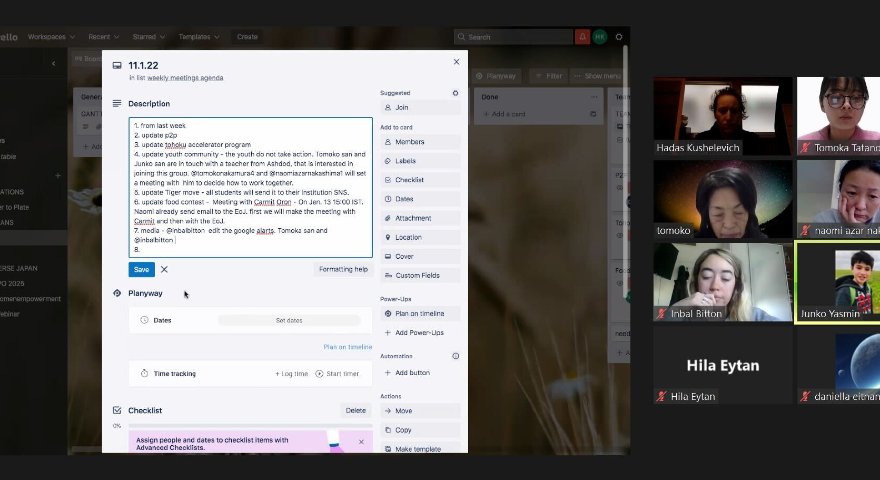Follow the Plan on timeline link
Viewport: 880px width, 480px height.
click(x=347, y=347)
